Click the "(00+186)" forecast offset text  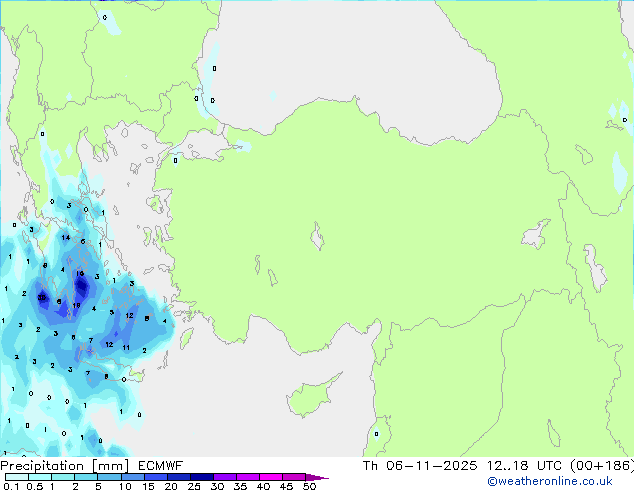(602, 466)
